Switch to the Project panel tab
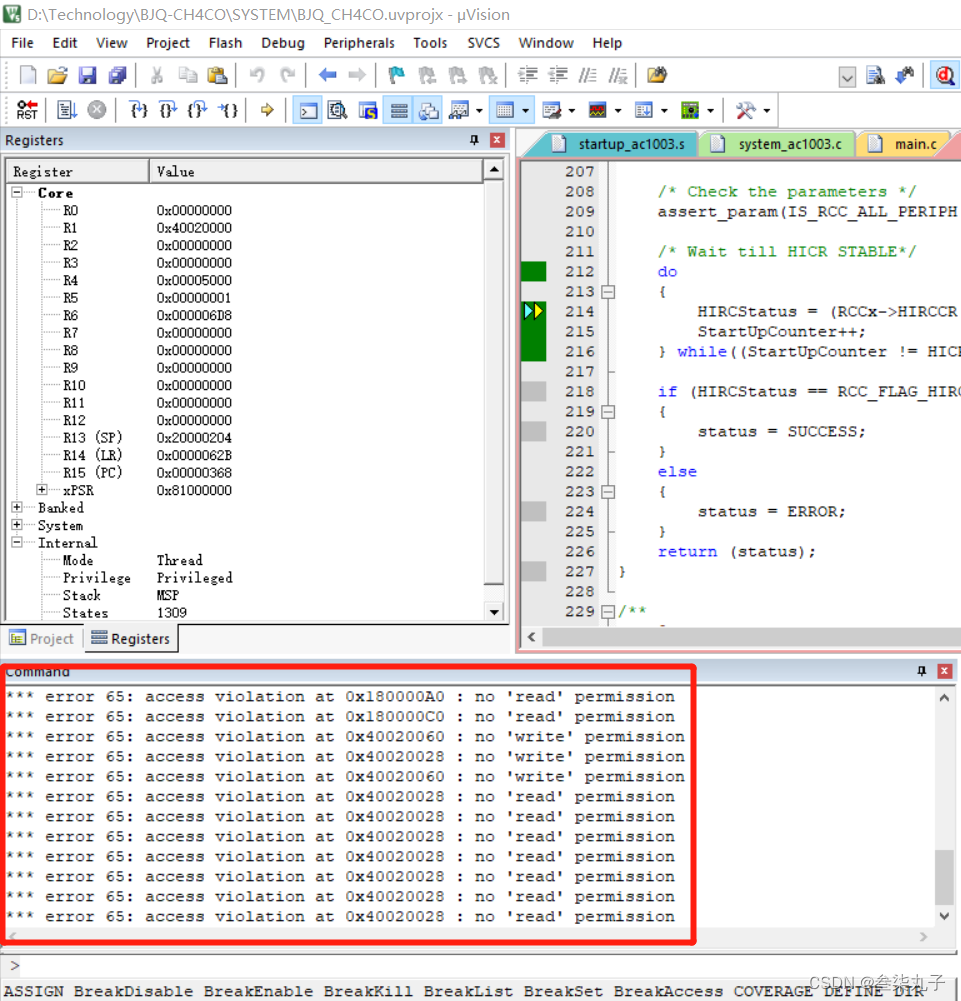 pos(42,638)
